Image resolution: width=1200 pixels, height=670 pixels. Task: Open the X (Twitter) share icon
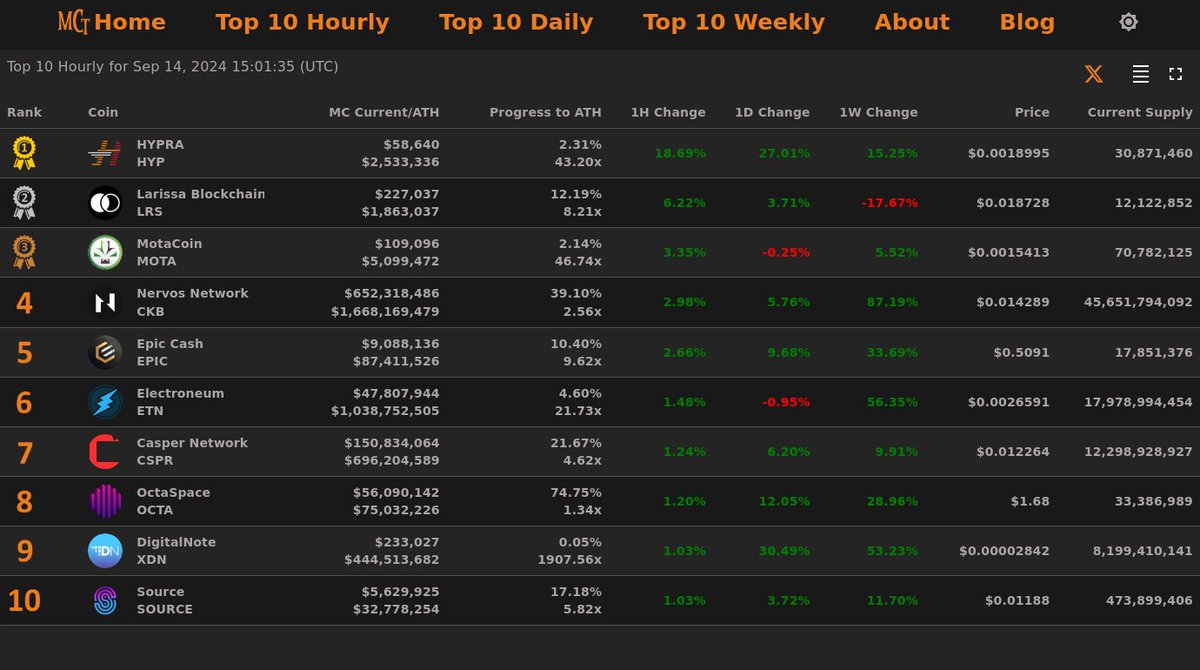(1094, 74)
